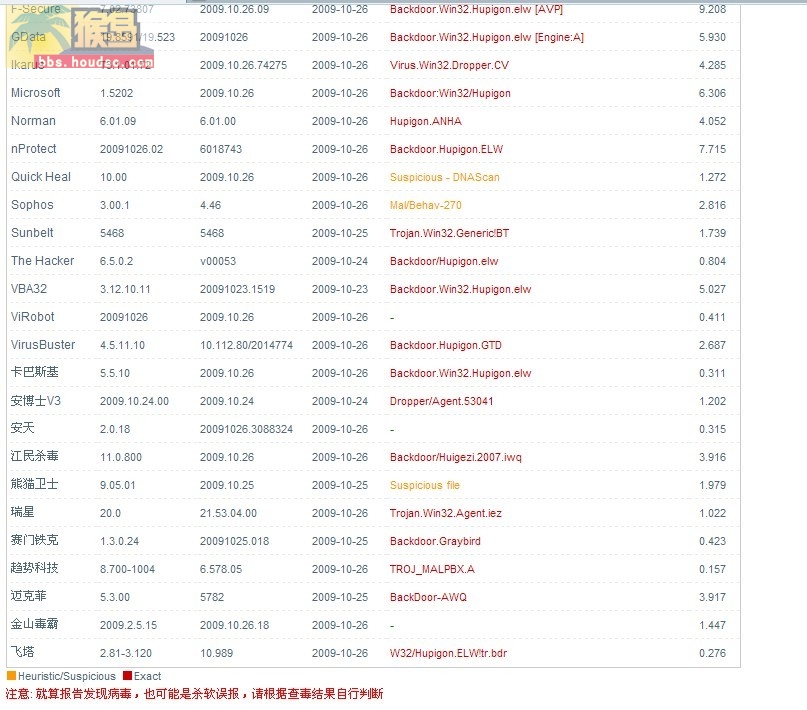Click result Dropper/Agent.53041
The height and width of the screenshot is (710, 807).
tap(441, 401)
